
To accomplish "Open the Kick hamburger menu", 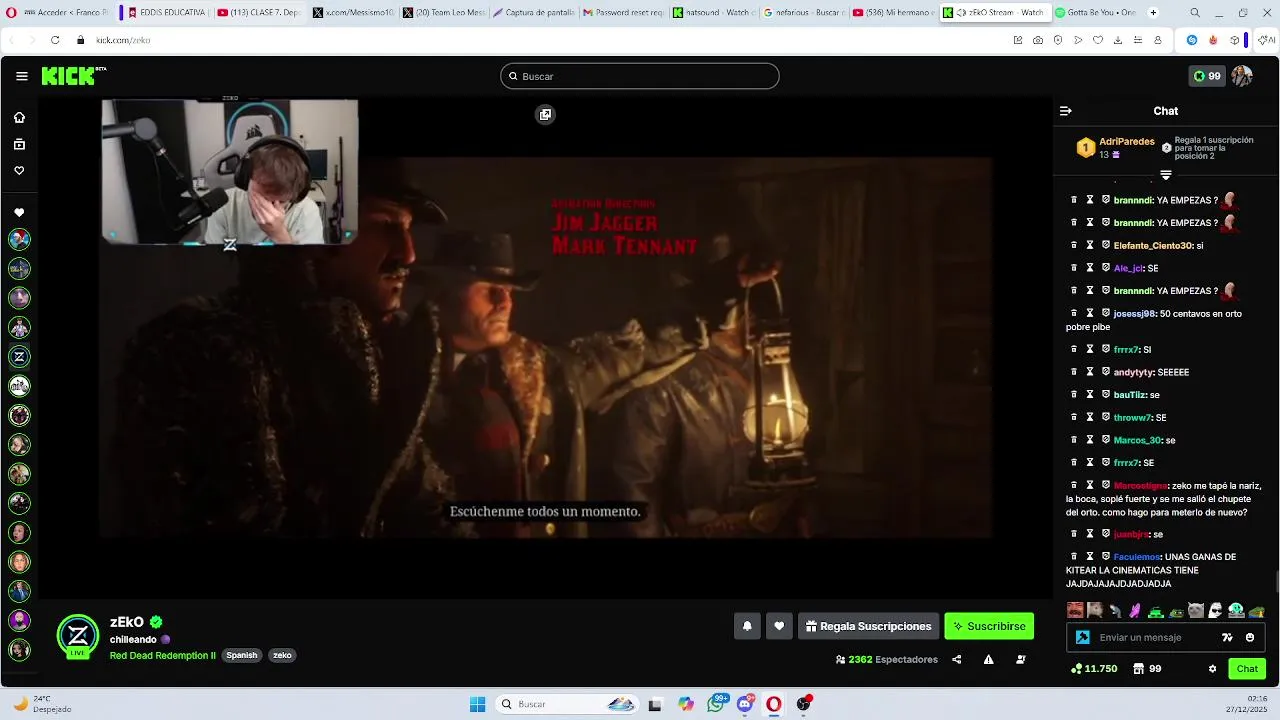I will [x=22, y=76].
